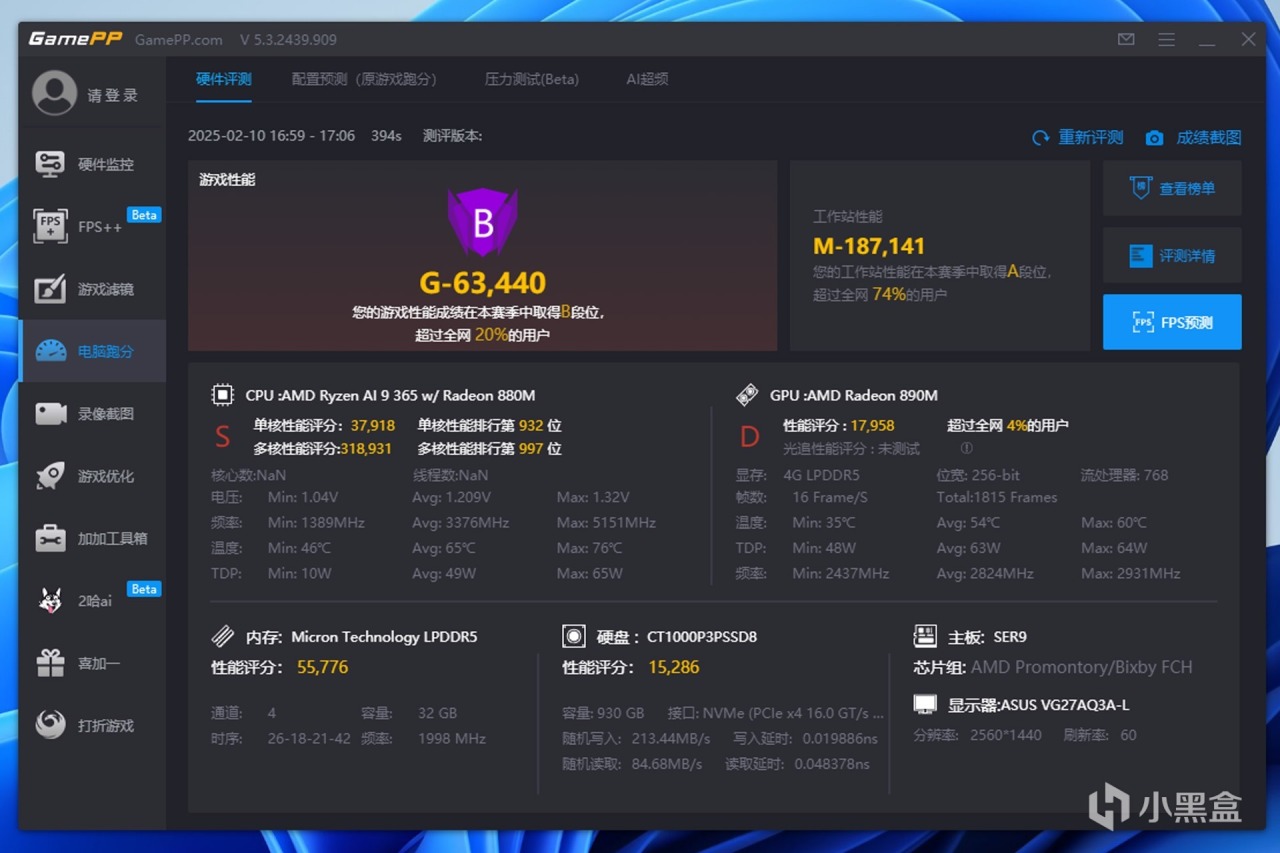Image resolution: width=1280 pixels, height=853 pixels.
Task: Click the G-63,440 game score
Action: click(483, 283)
